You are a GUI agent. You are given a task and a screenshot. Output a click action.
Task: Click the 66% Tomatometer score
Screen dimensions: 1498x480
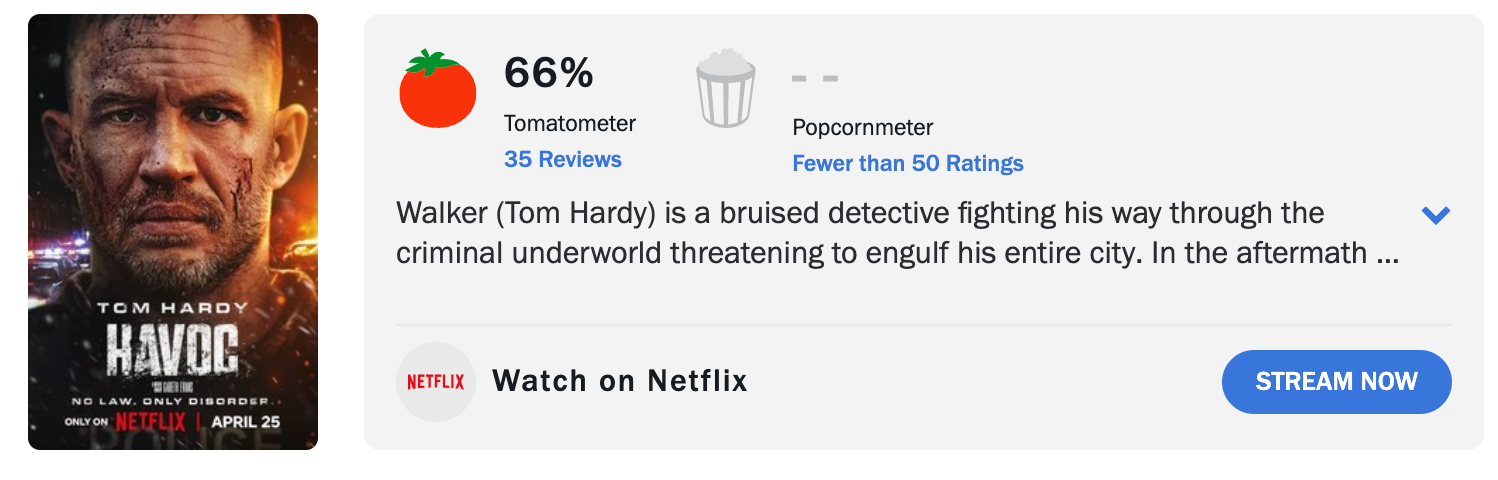[549, 73]
